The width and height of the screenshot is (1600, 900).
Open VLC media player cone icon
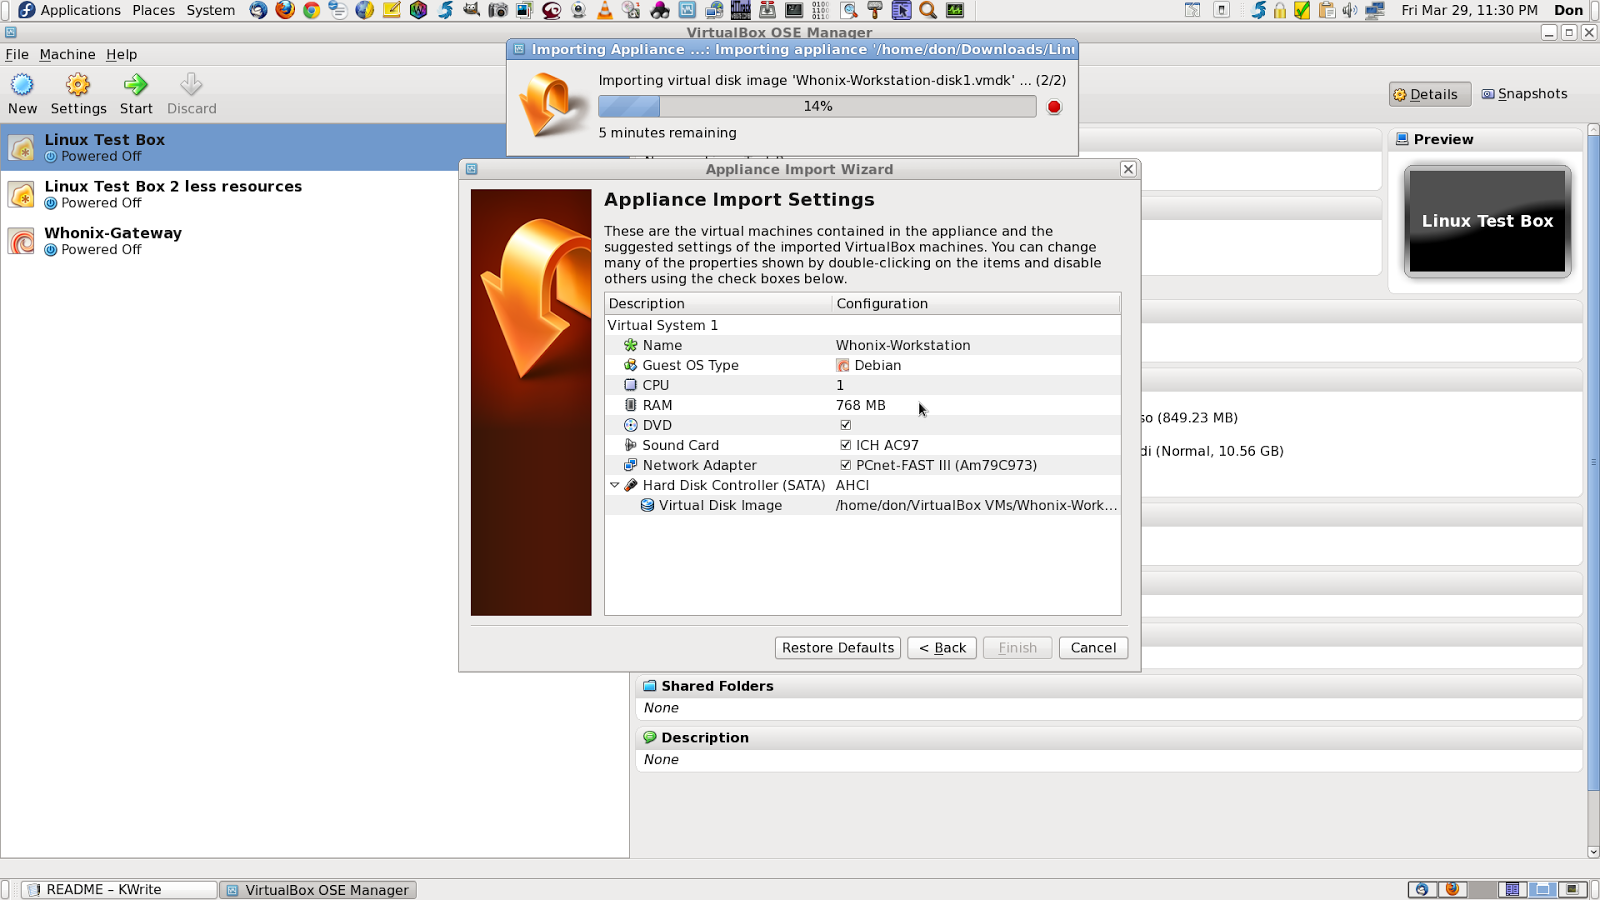(605, 10)
